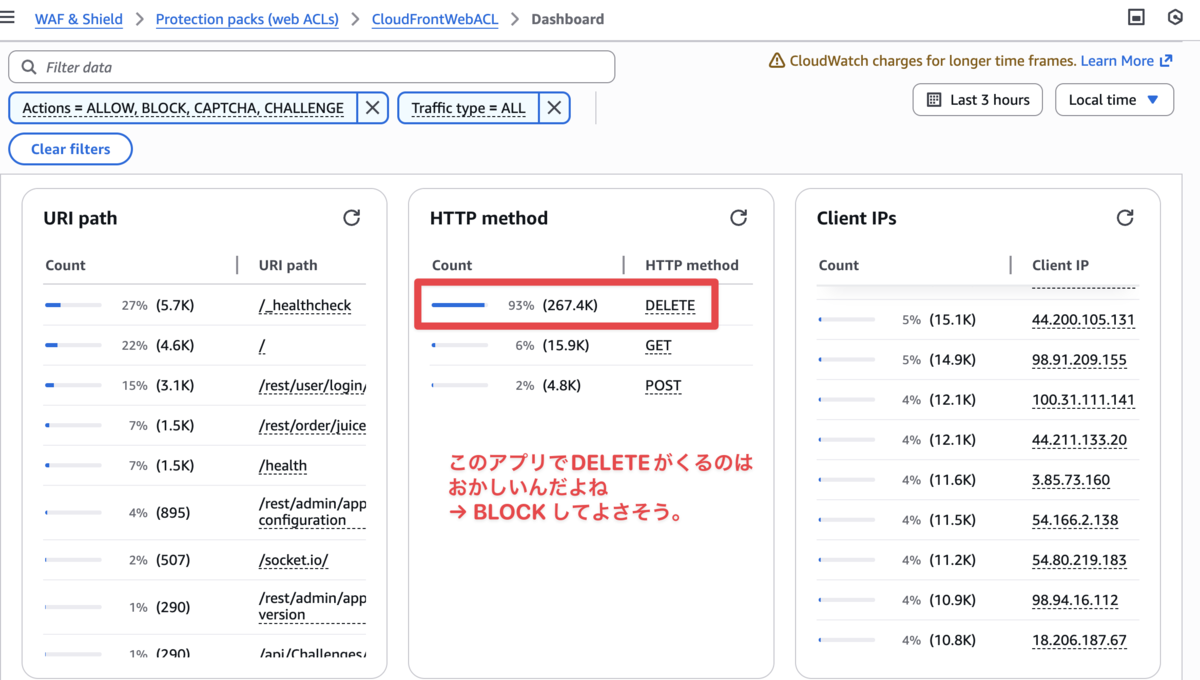Go to WAF & Shield breadcrumb
Viewport: 1200px width, 680px height.
(x=79, y=19)
